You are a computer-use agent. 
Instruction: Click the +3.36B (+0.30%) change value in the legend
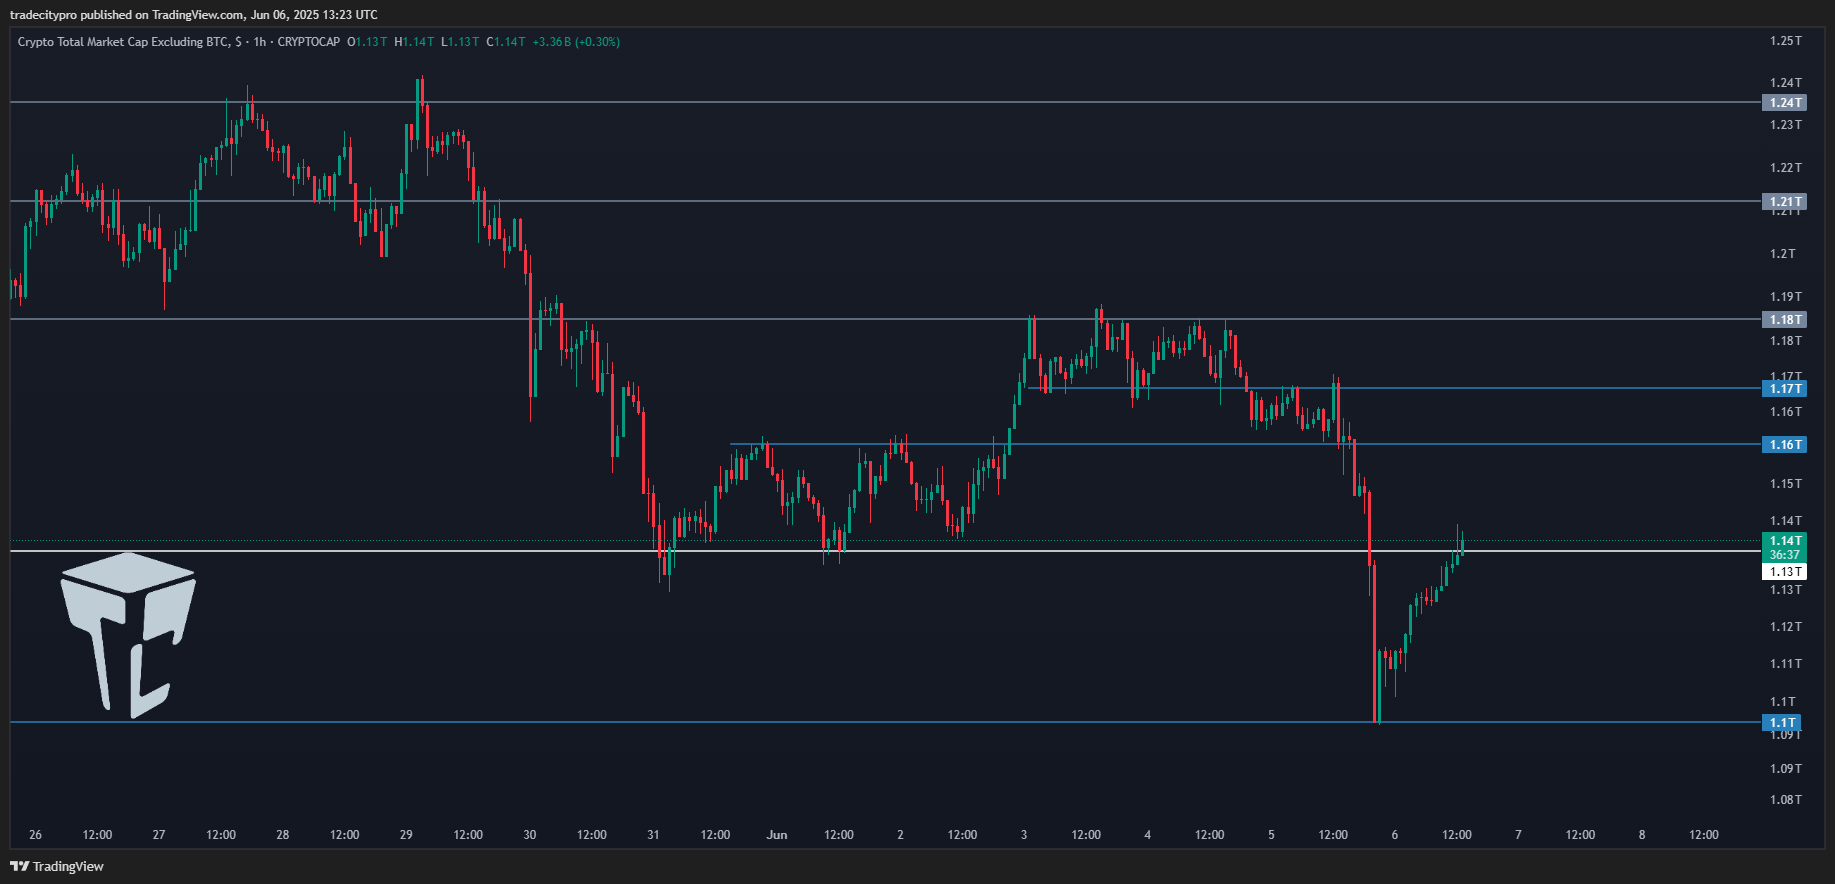click(576, 42)
